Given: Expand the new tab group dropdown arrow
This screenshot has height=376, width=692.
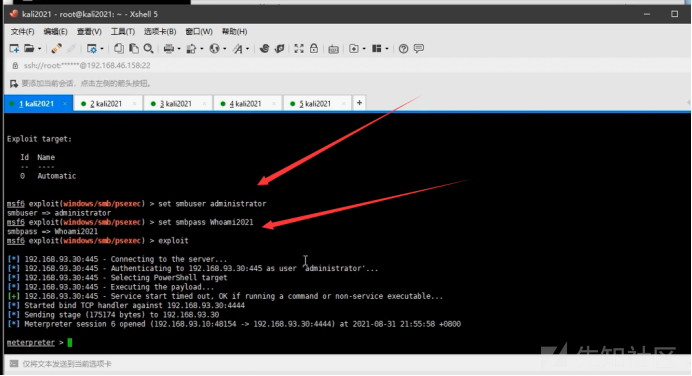Looking at the screenshot, I should pyautogui.click(x=364, y=49).
